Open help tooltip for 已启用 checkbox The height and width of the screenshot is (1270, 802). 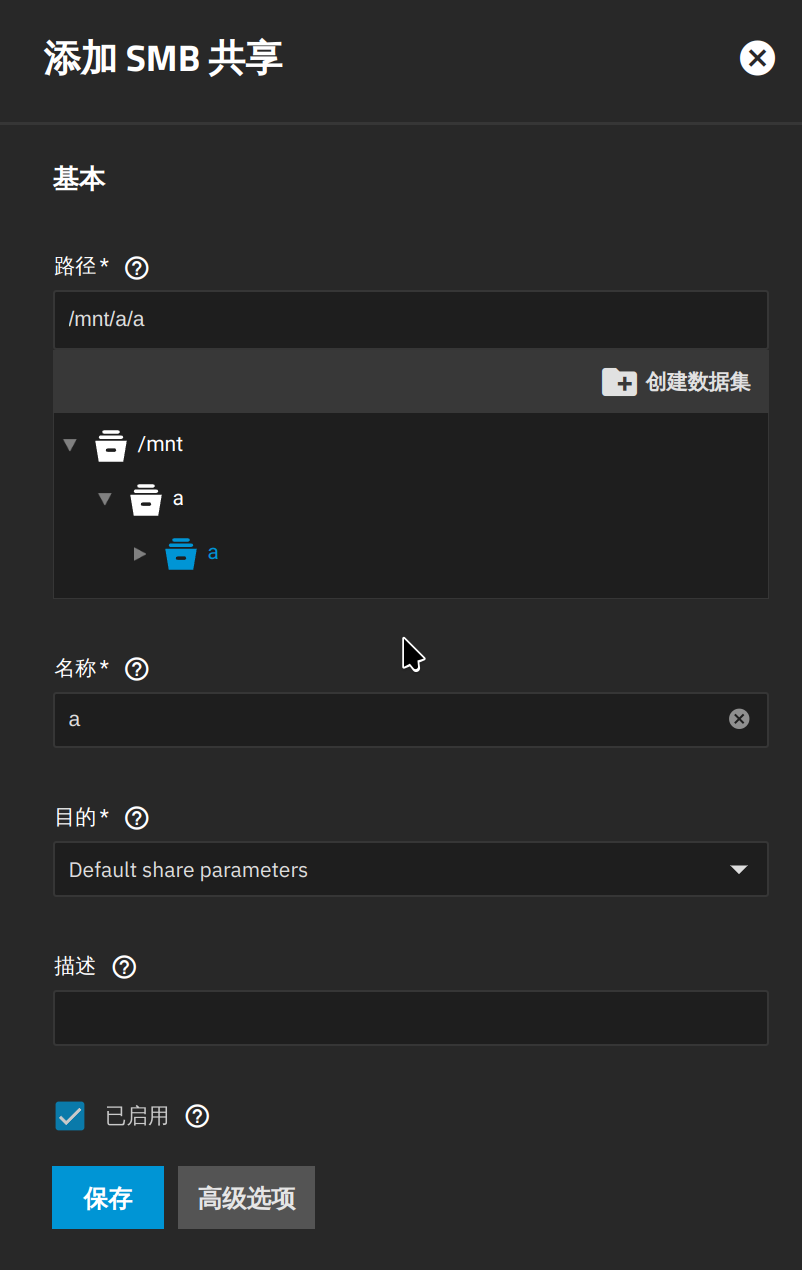coord(198,1116)
